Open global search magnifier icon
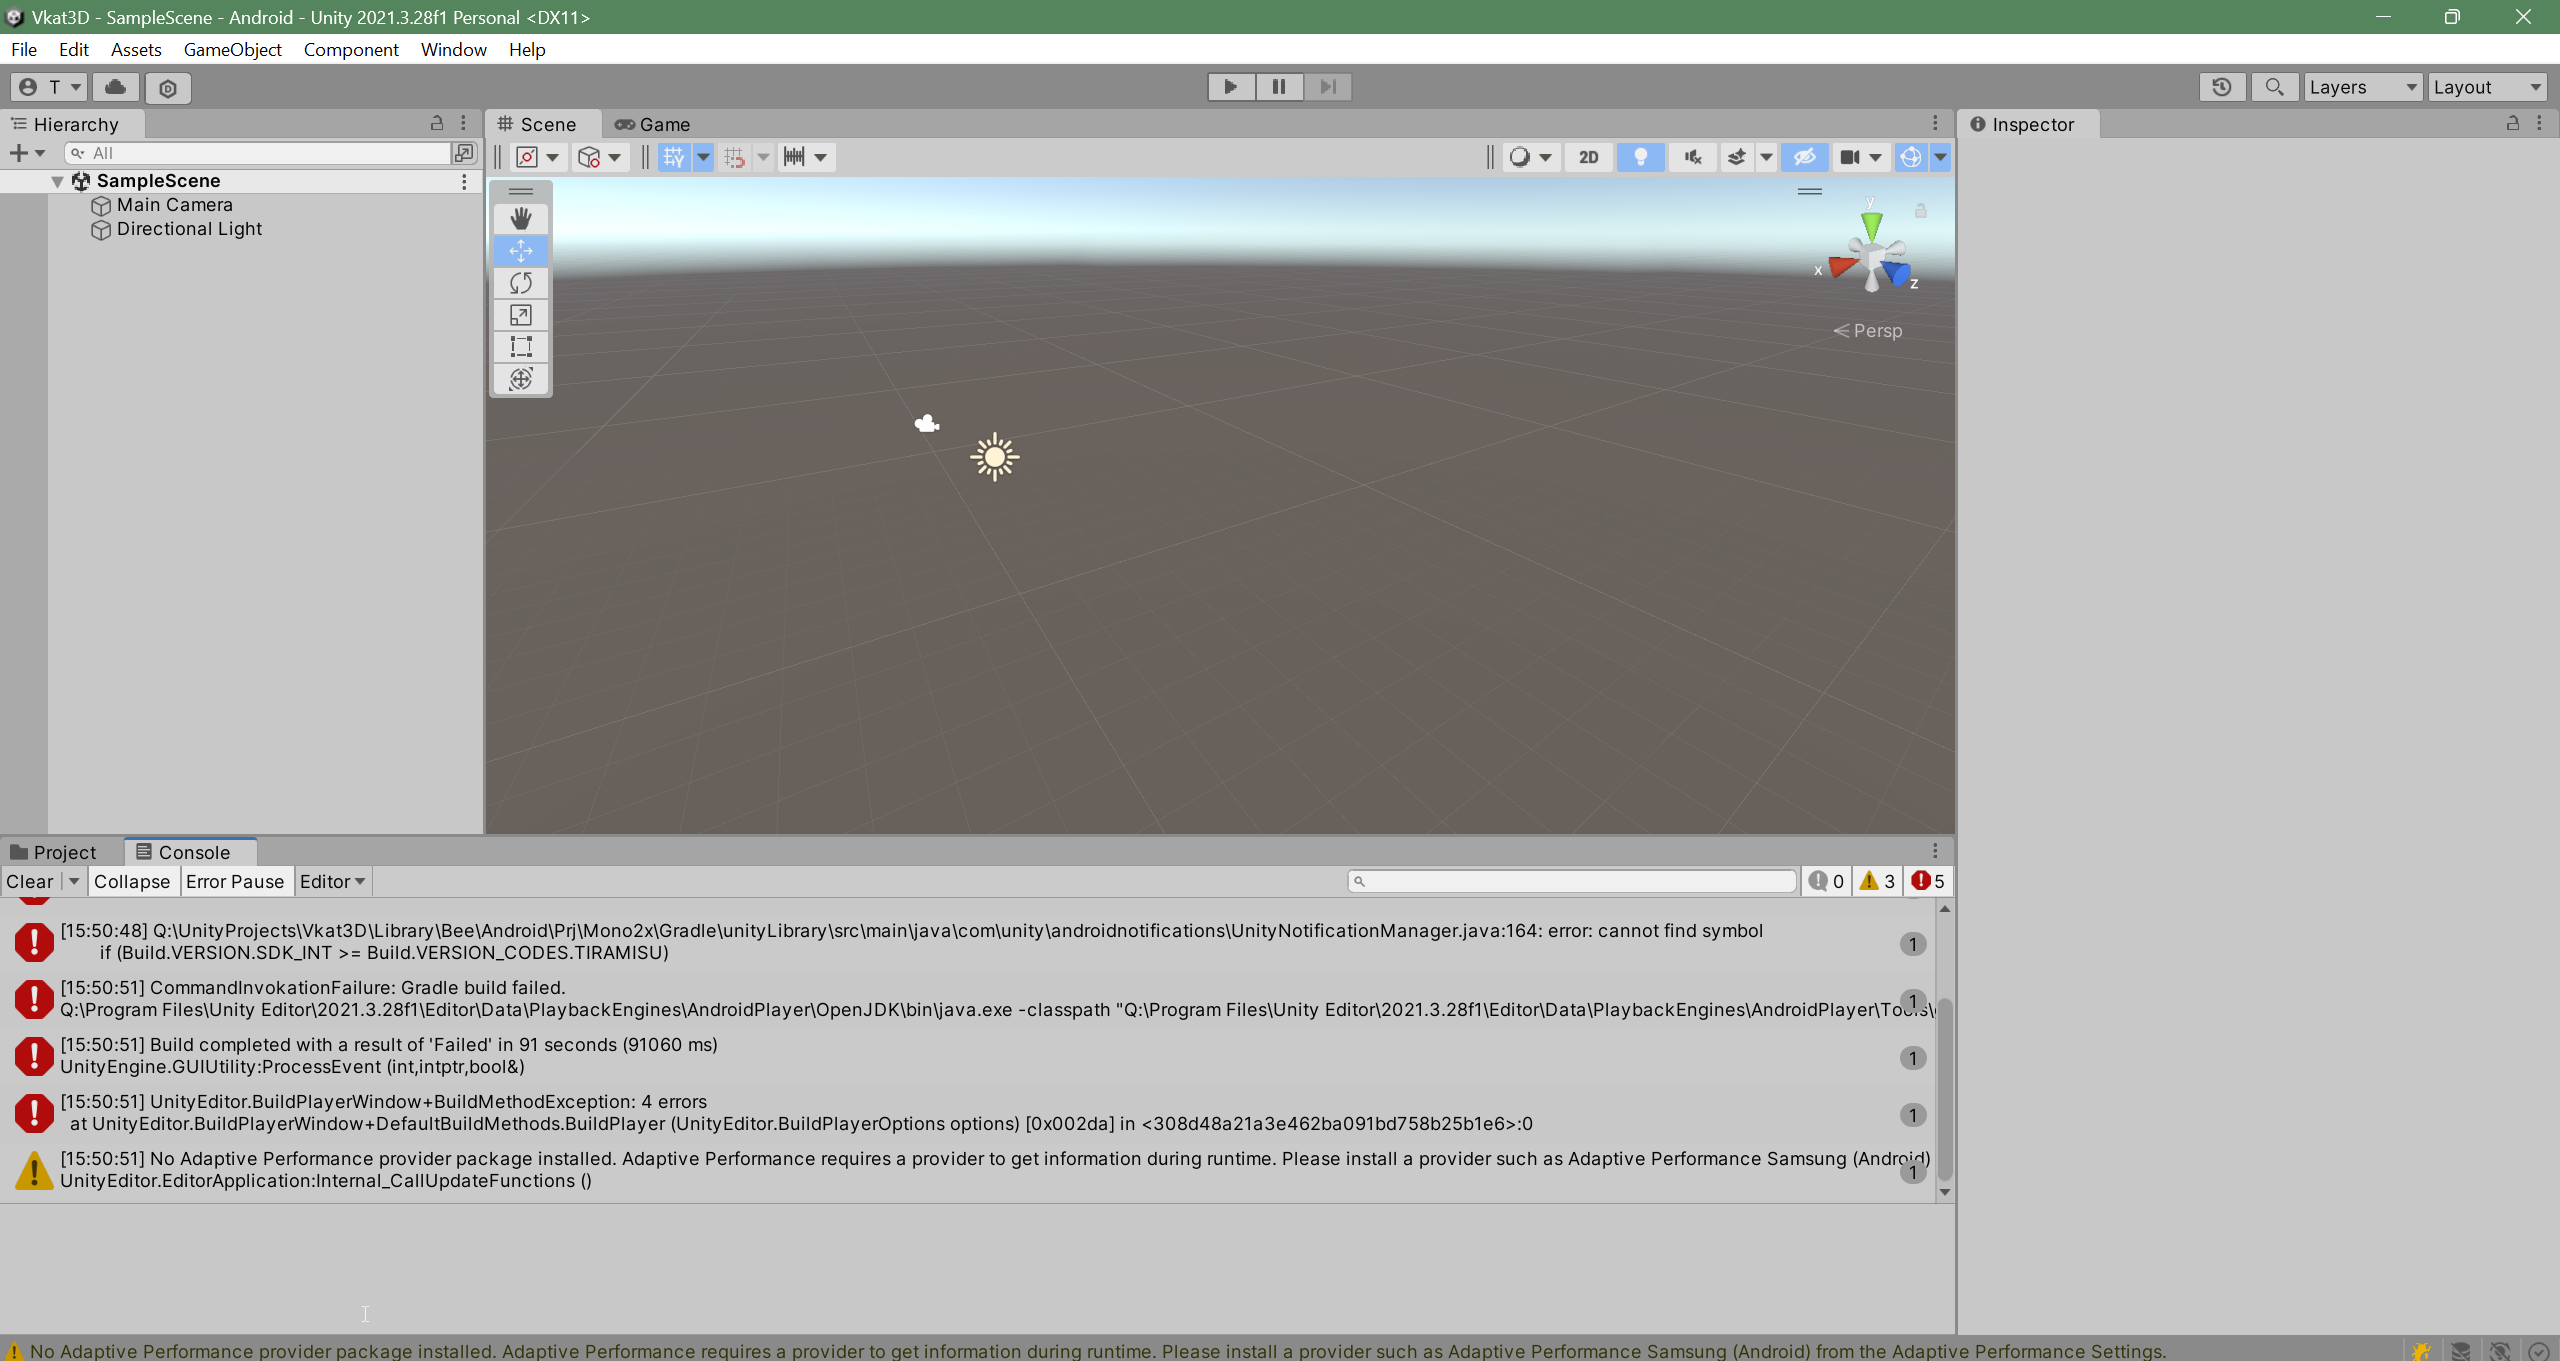Image resolution: width=2560 pixels, height=1361 pixels. [2274, 87]
